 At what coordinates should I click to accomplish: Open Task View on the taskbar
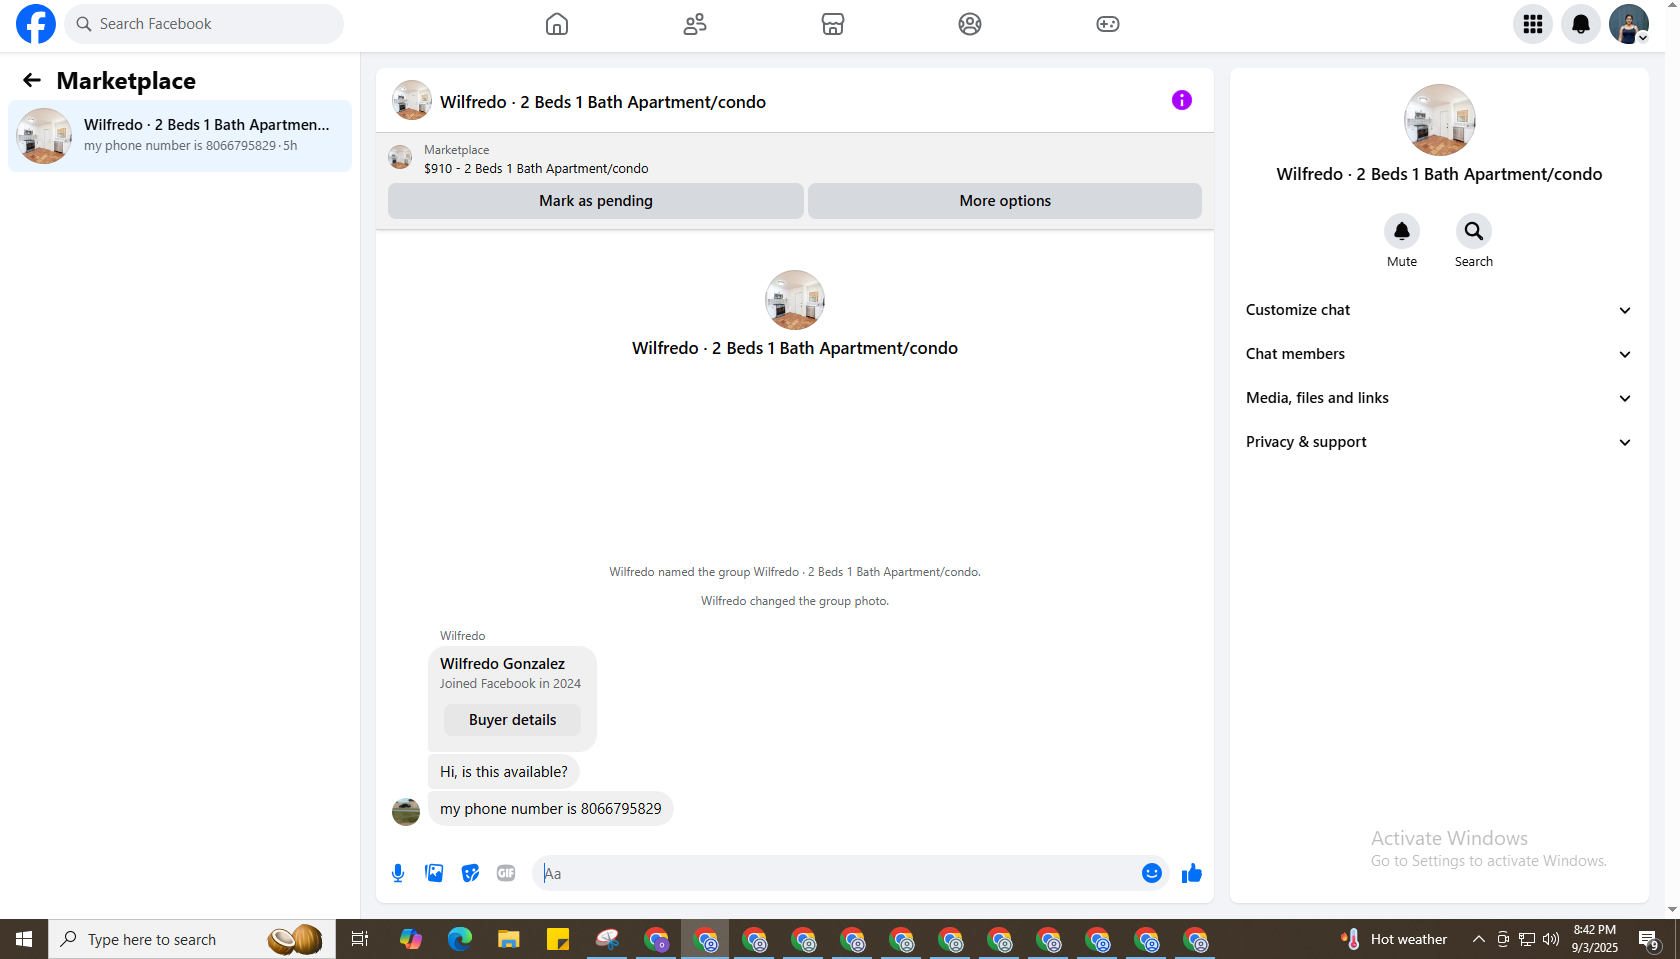click(x=360, y=939)
